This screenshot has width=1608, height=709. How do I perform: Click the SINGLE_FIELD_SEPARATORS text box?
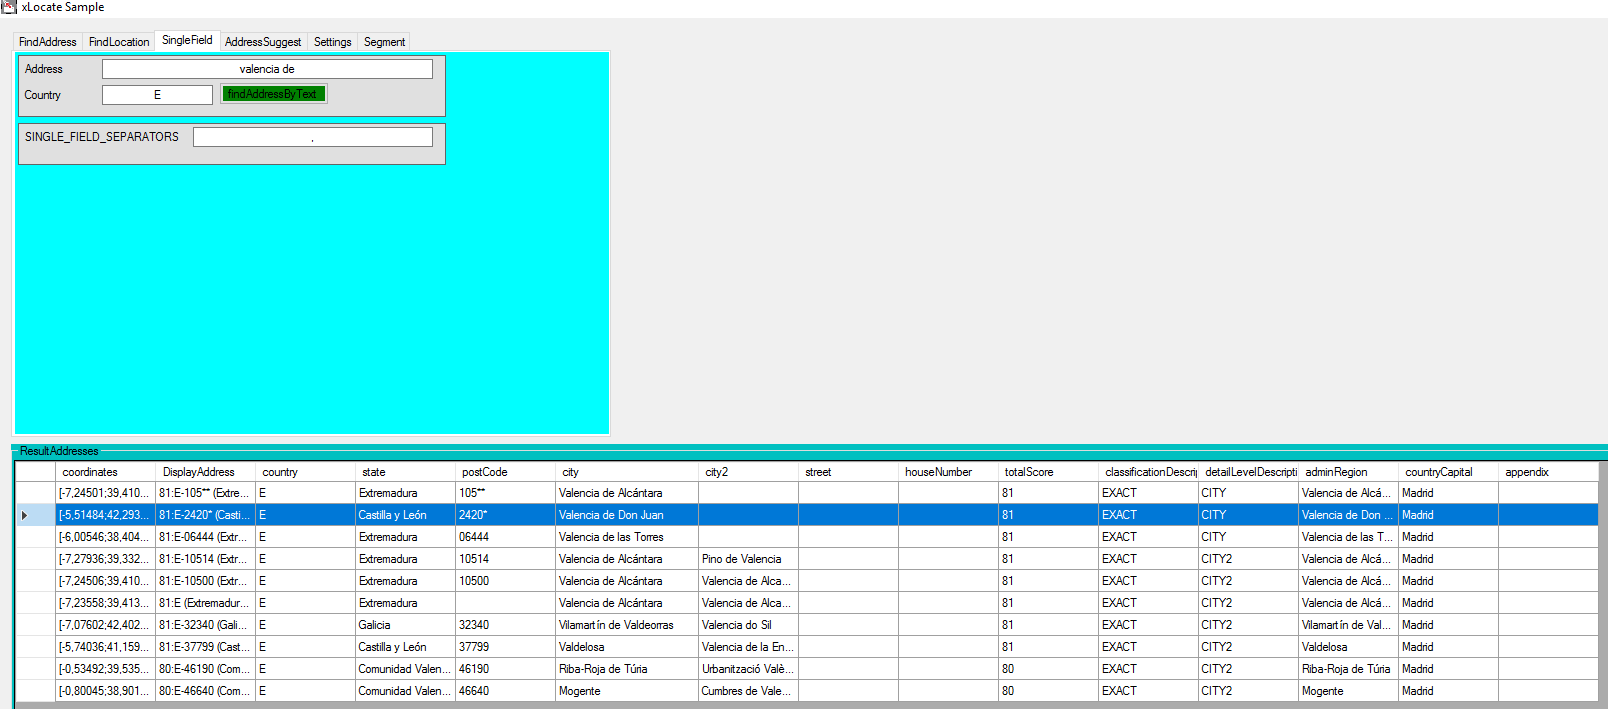pyautogui.click(x=312, y=137)
